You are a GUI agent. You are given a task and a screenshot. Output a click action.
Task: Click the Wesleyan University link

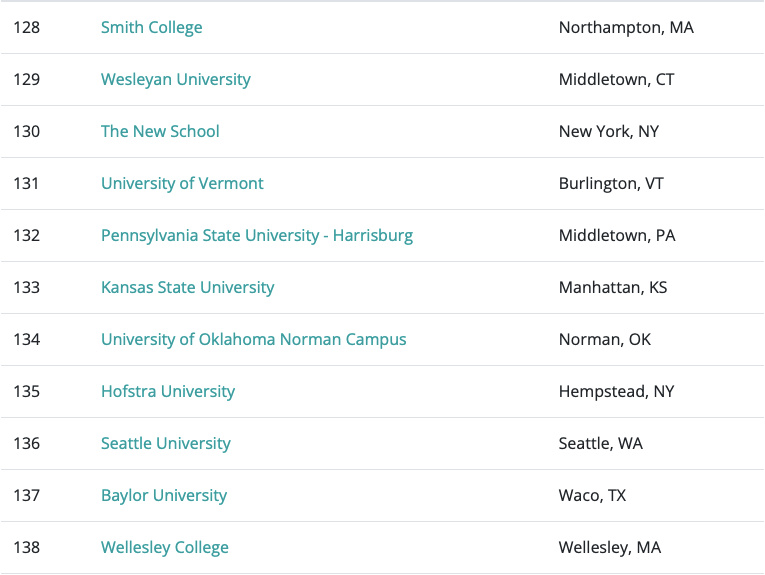click(175, 80)
